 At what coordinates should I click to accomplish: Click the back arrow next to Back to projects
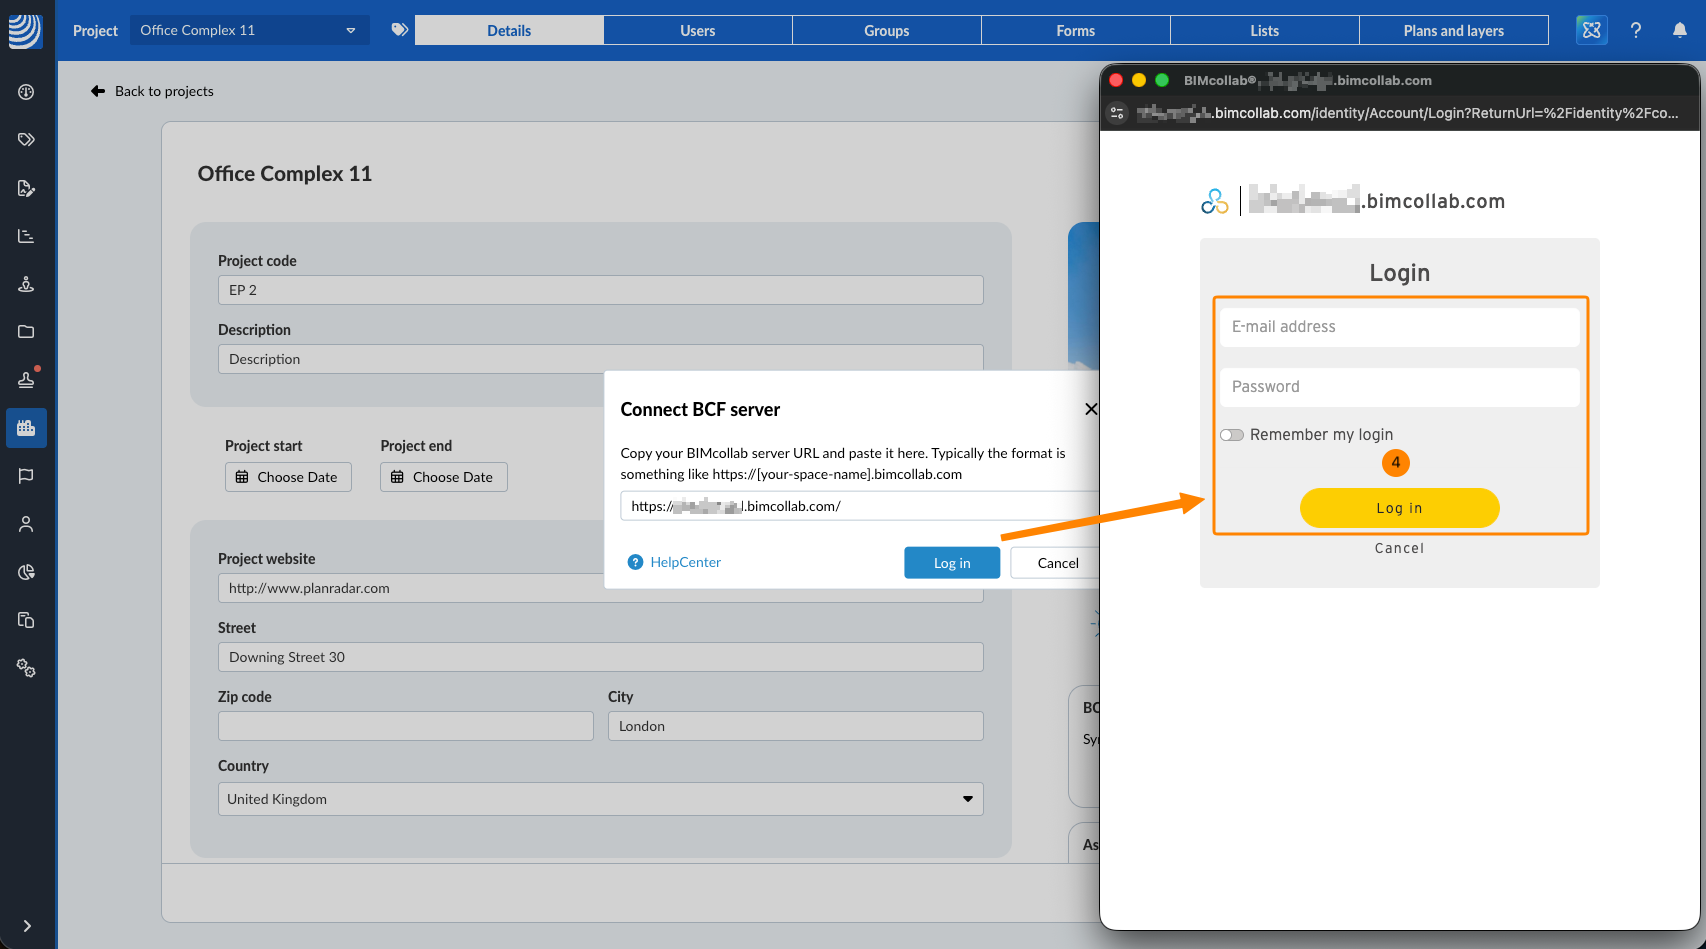pos(98,91)
